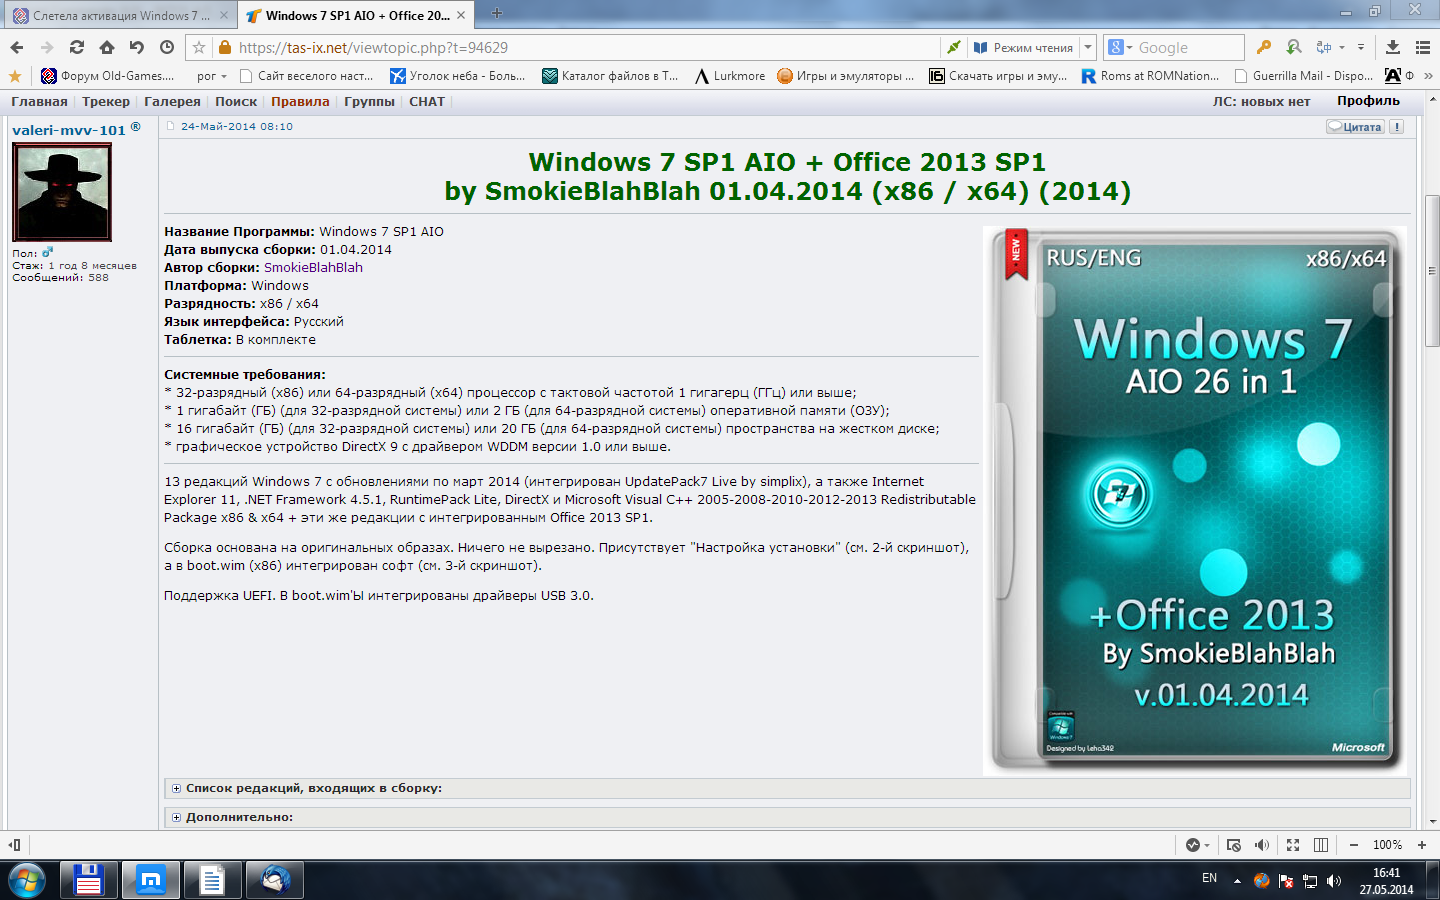The image size is (1440, 900).
Task: Show more bookmarks with the chevron
Action: point(1428,76)
